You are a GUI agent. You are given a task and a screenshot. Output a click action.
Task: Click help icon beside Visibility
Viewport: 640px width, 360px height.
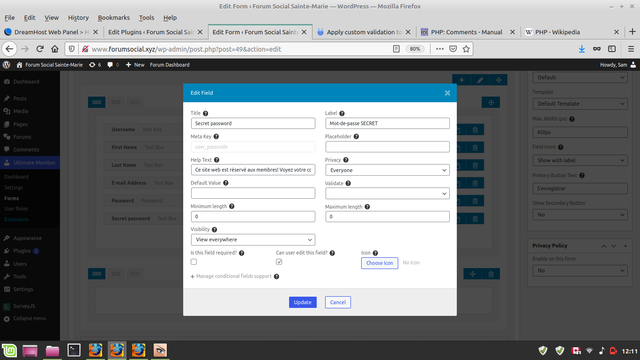click(x=215, y=230)
